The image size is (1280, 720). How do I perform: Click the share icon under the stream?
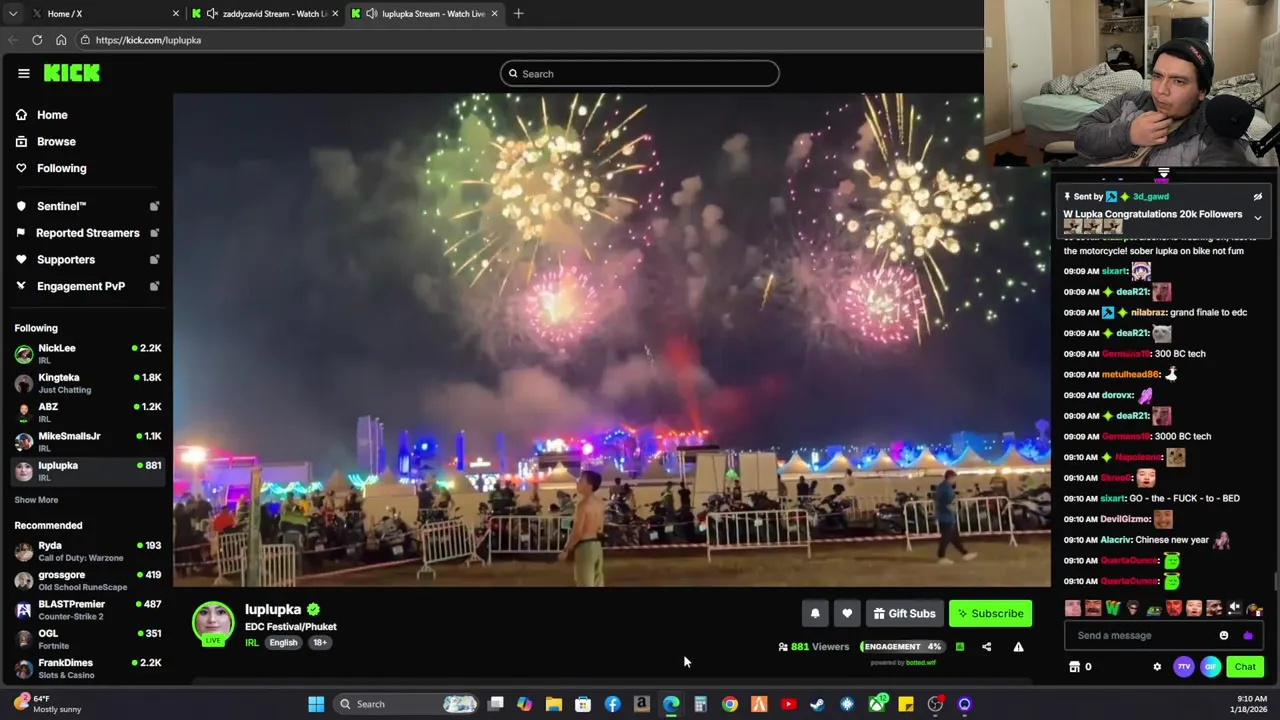(x=986, y=647)
